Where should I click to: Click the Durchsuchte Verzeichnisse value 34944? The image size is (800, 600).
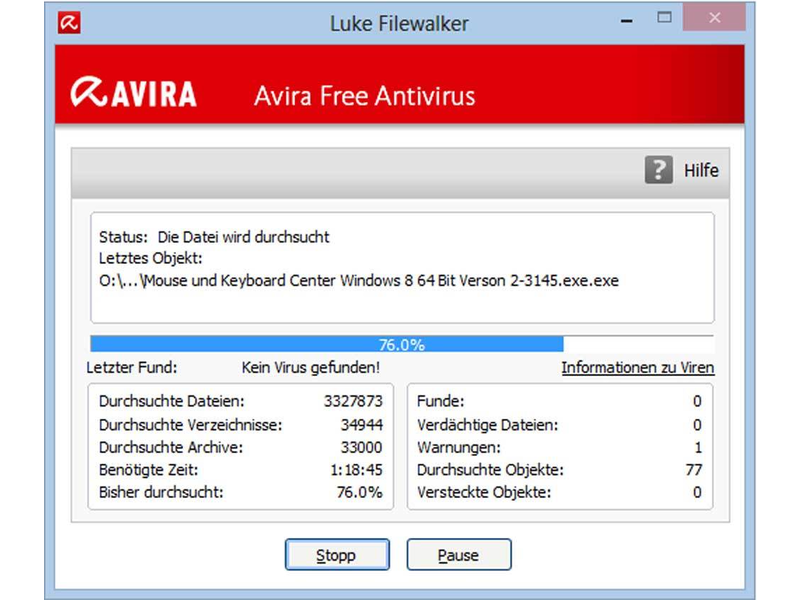click(362, 424)
